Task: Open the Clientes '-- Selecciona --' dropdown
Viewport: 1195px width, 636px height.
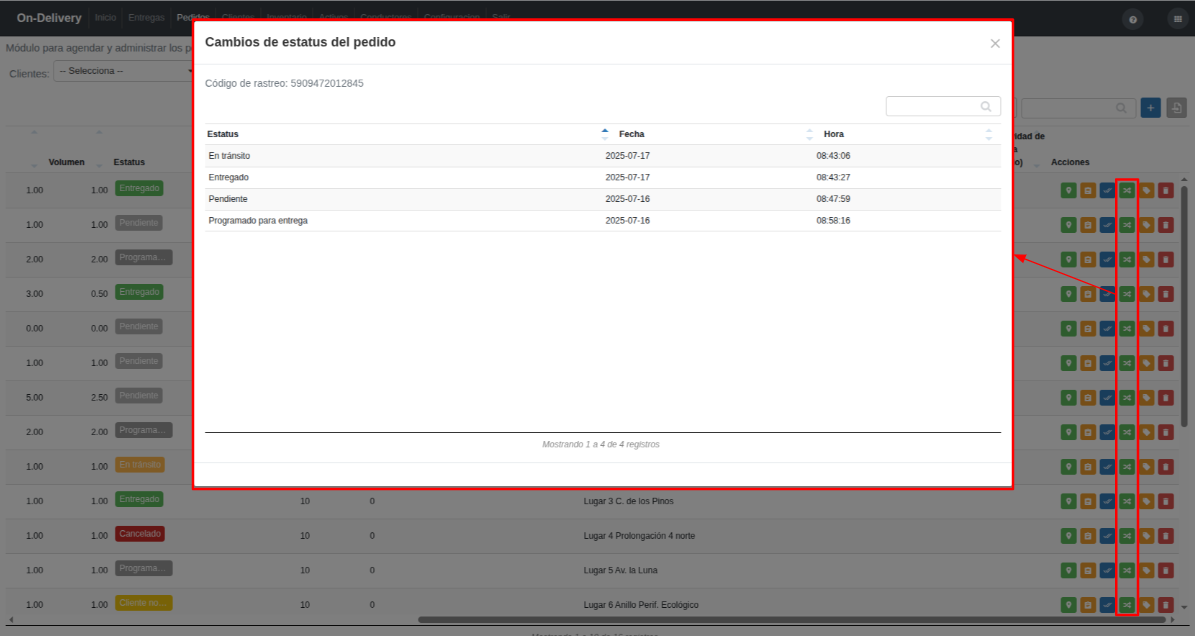Action: (123, 71)
